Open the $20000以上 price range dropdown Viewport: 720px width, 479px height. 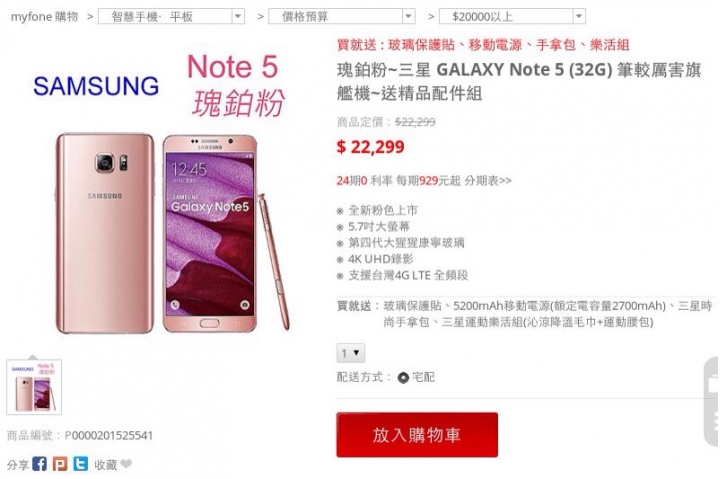512,17
